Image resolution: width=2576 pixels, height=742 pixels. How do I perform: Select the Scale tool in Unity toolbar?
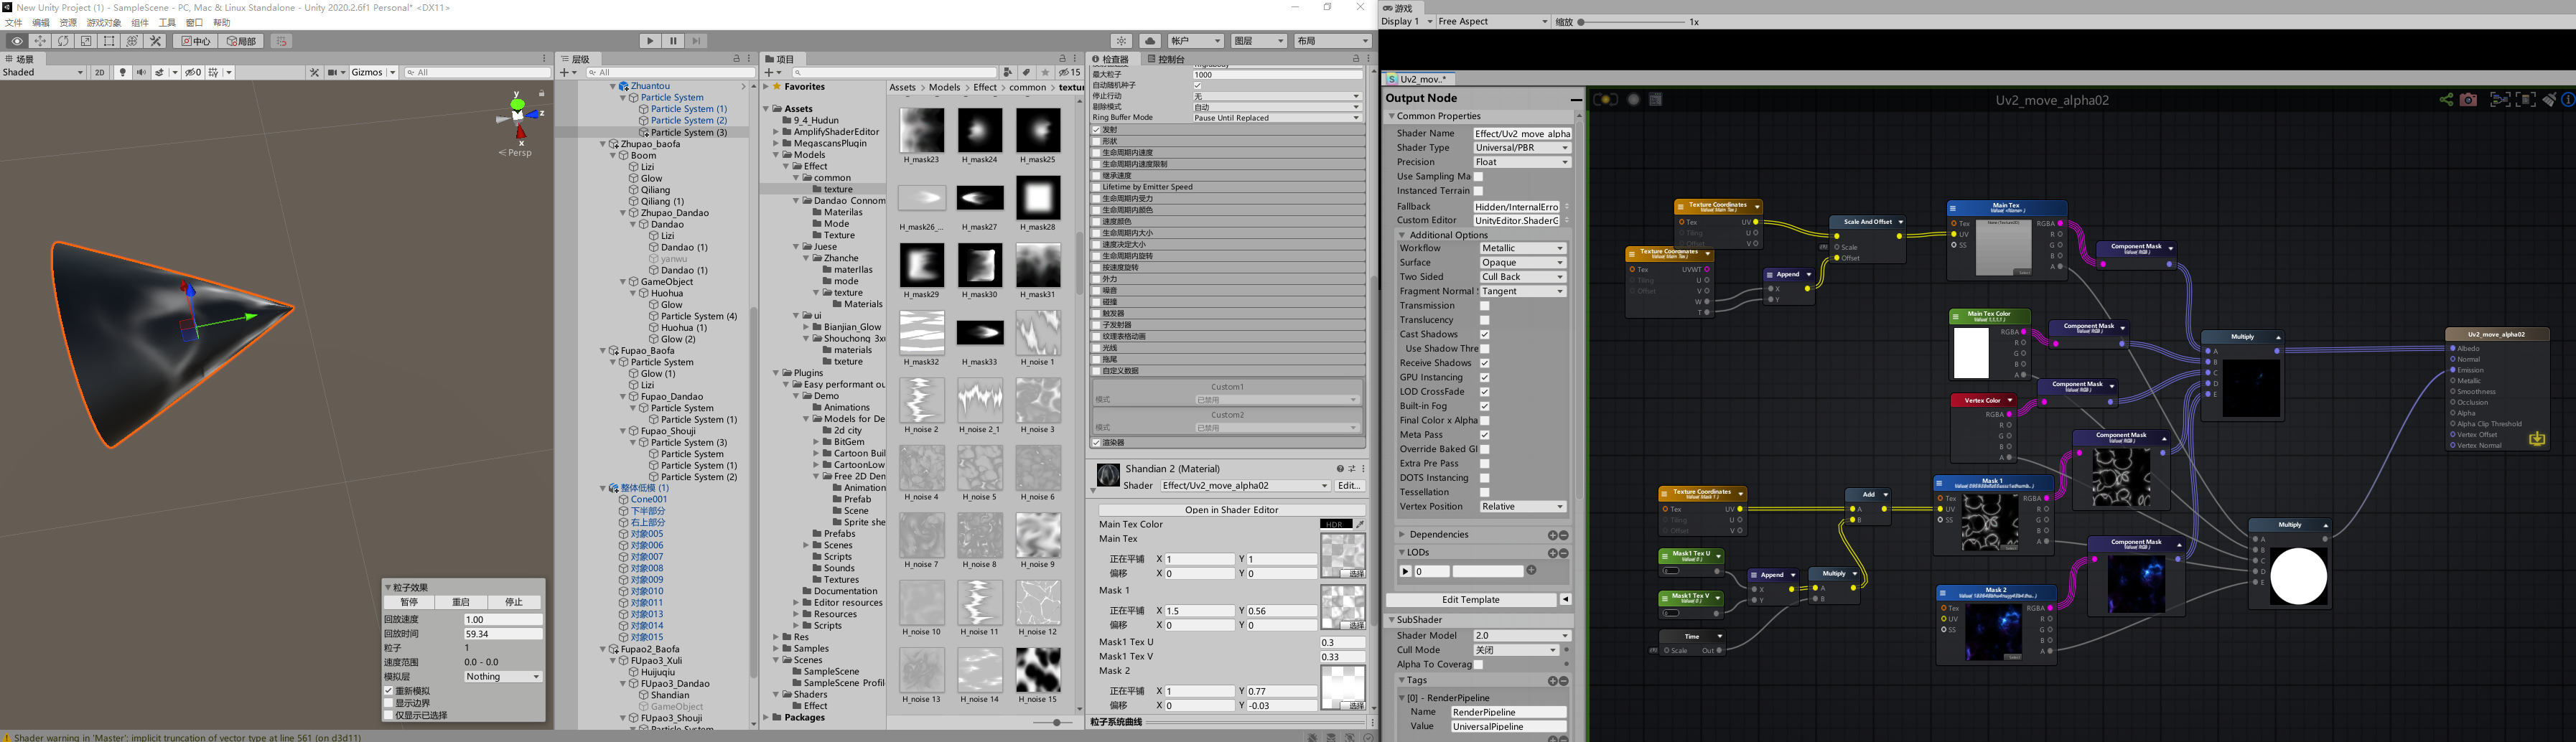point(86,41)
